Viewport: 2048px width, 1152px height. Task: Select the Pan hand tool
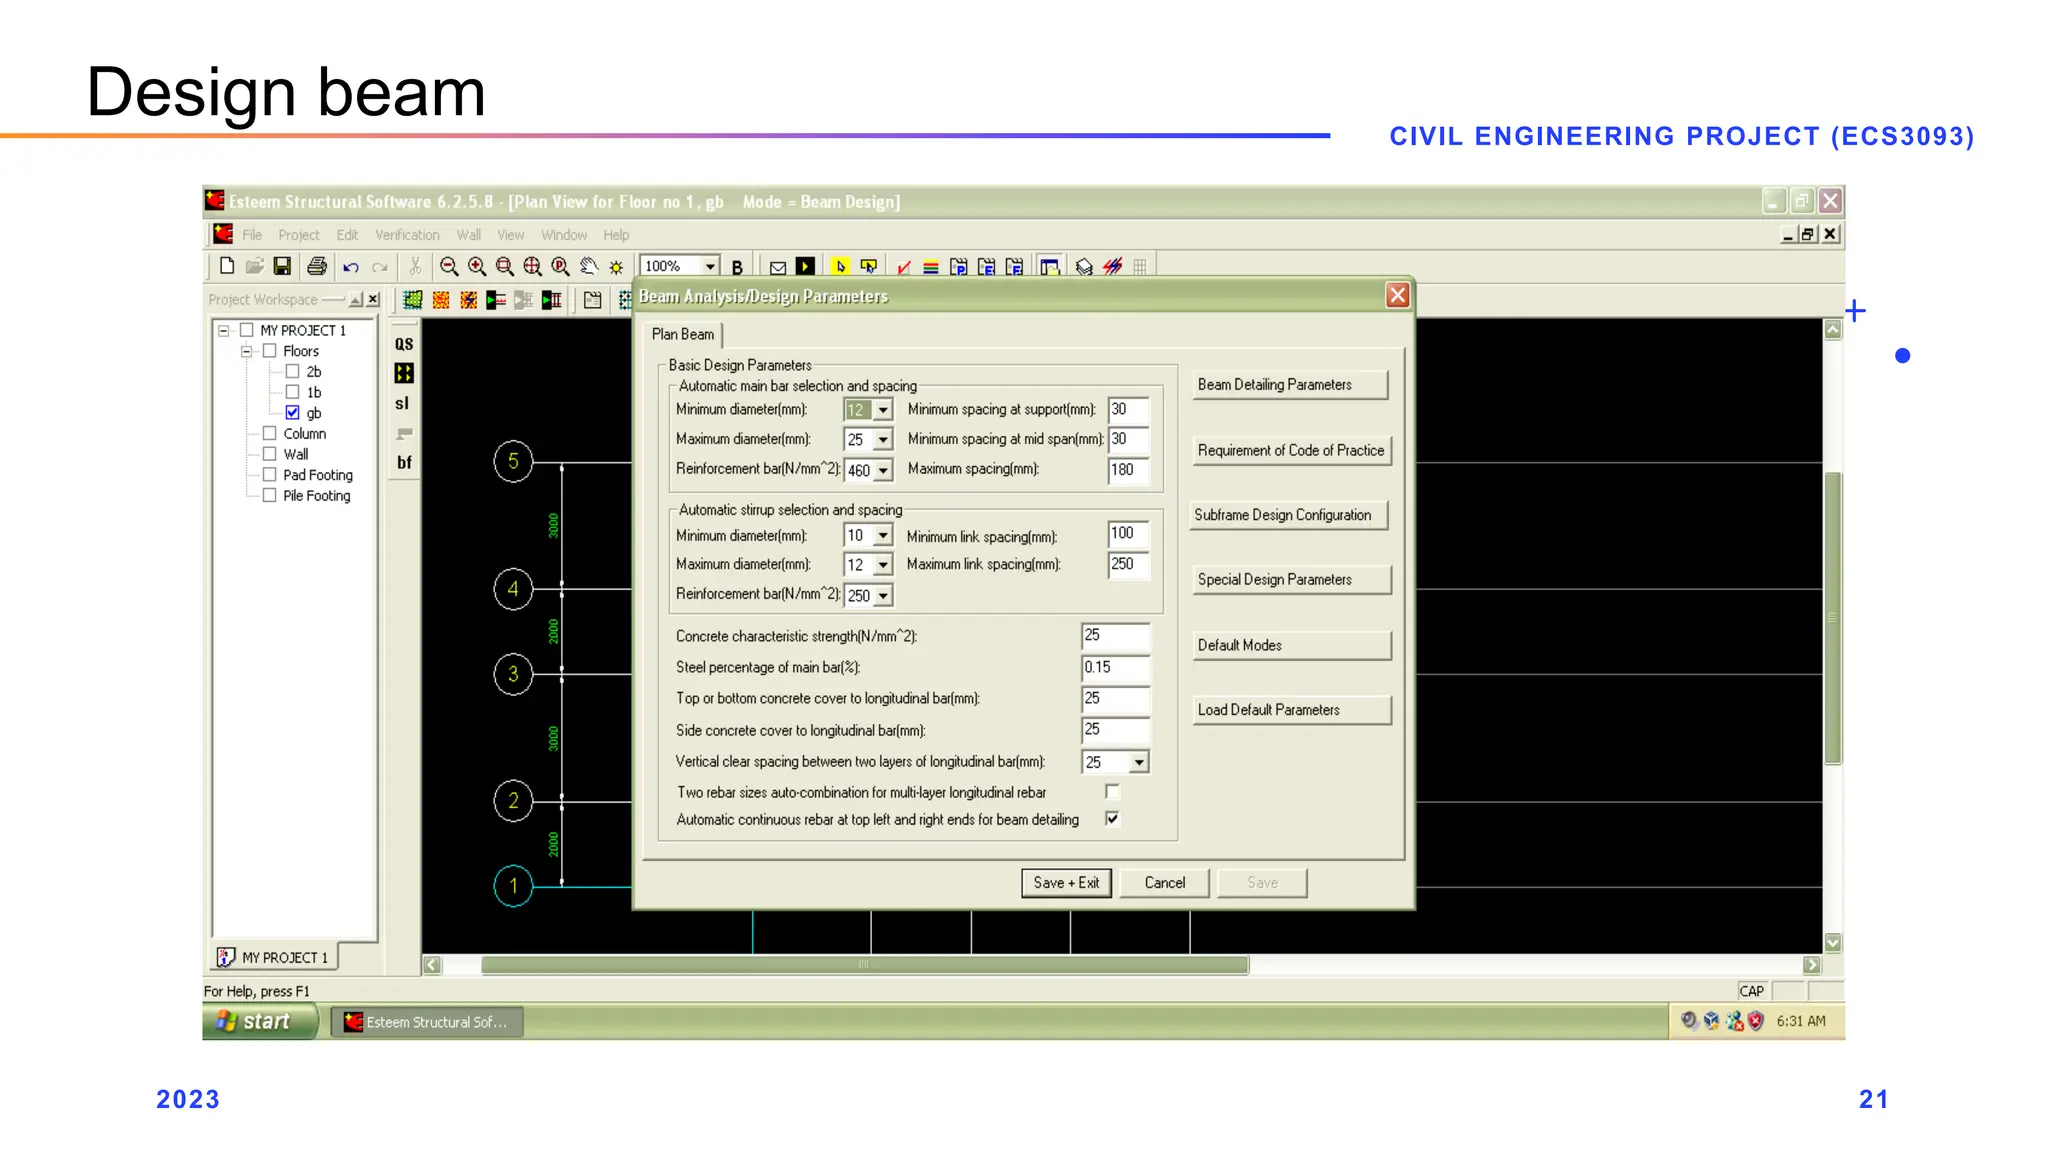pos(589,266)
